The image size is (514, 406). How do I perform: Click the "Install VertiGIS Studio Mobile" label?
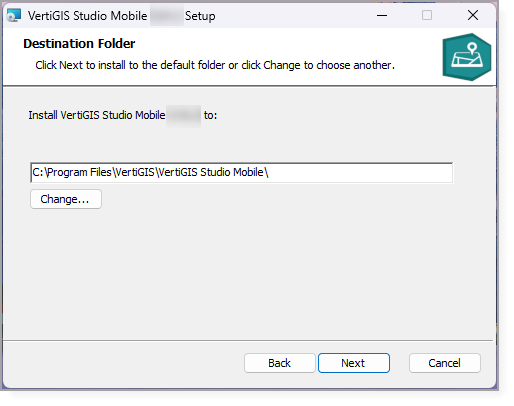pos(97,115)
